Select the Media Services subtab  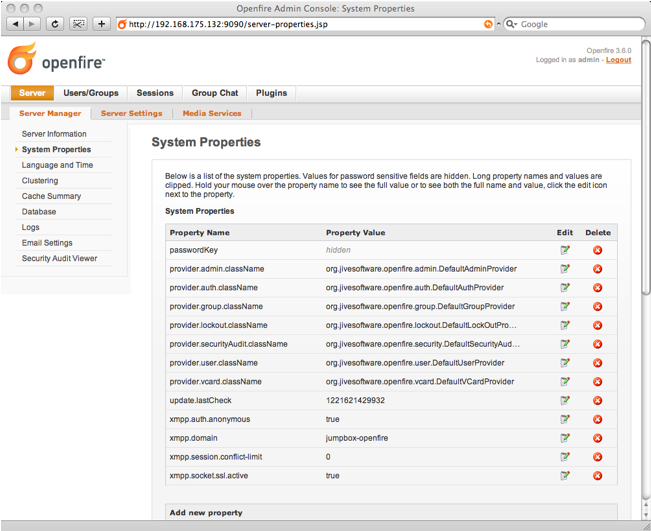pos(212,113)
